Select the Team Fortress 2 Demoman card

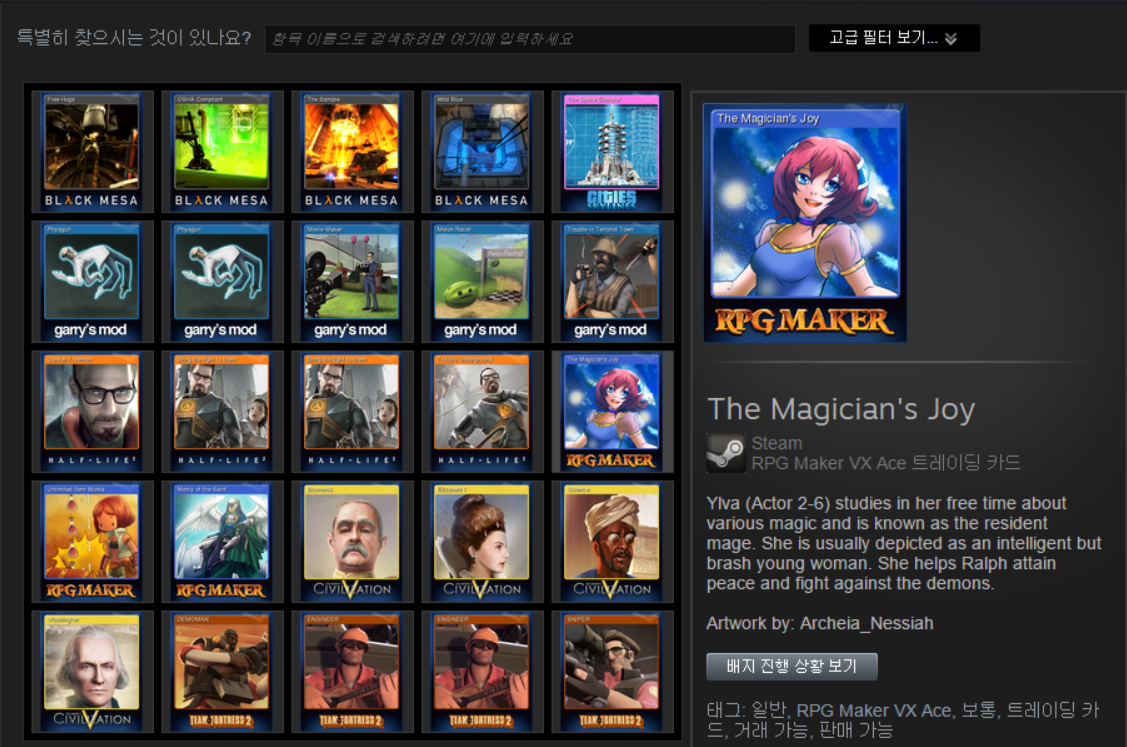[222, 672]
